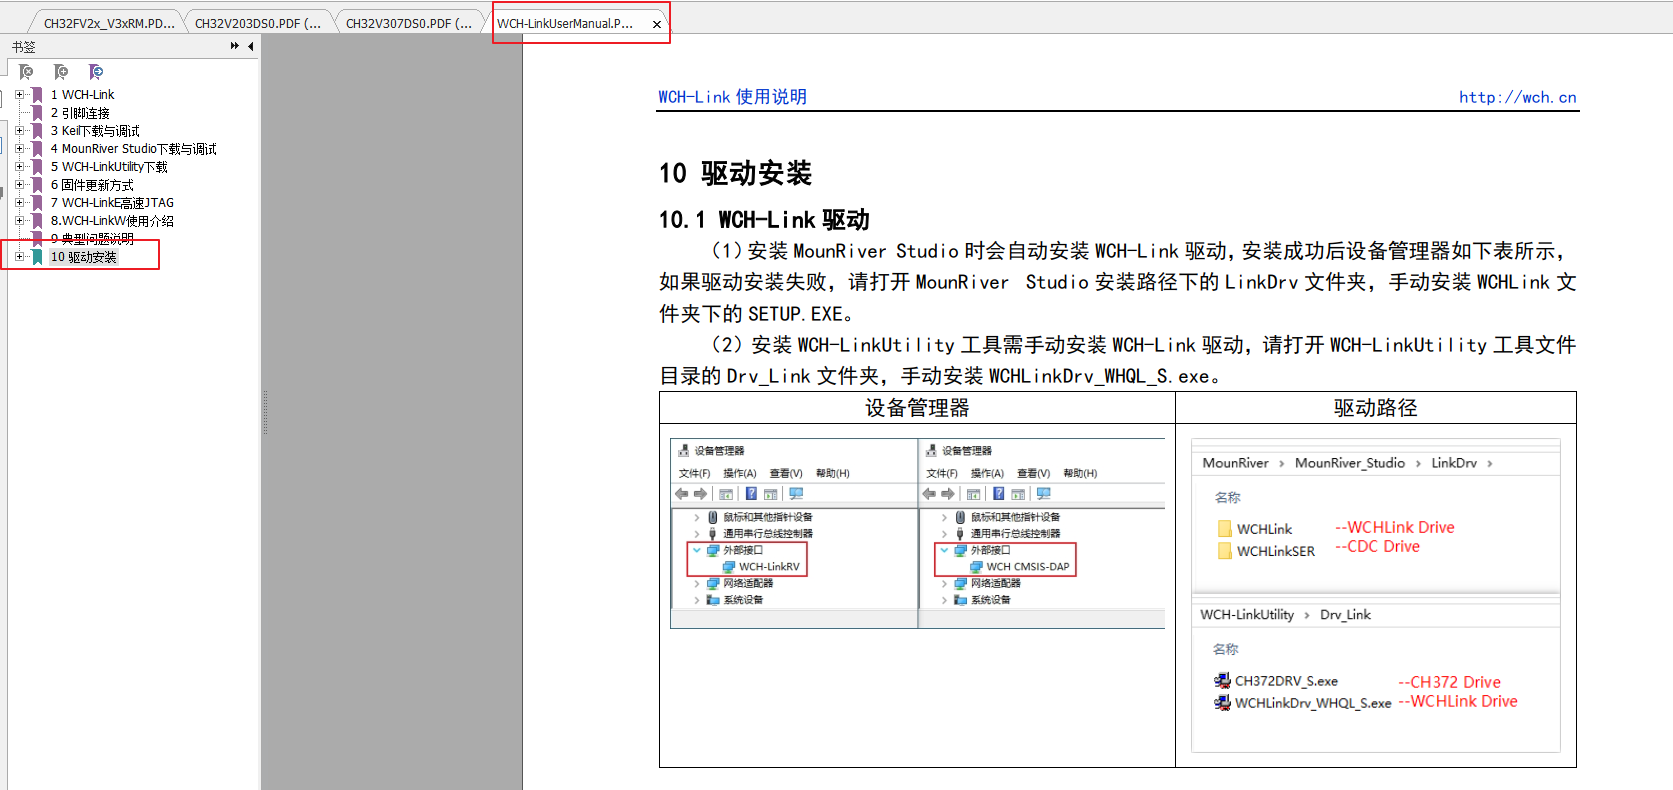Expand the 10 驱动安装 bookmark node

[x=19, y=257]
